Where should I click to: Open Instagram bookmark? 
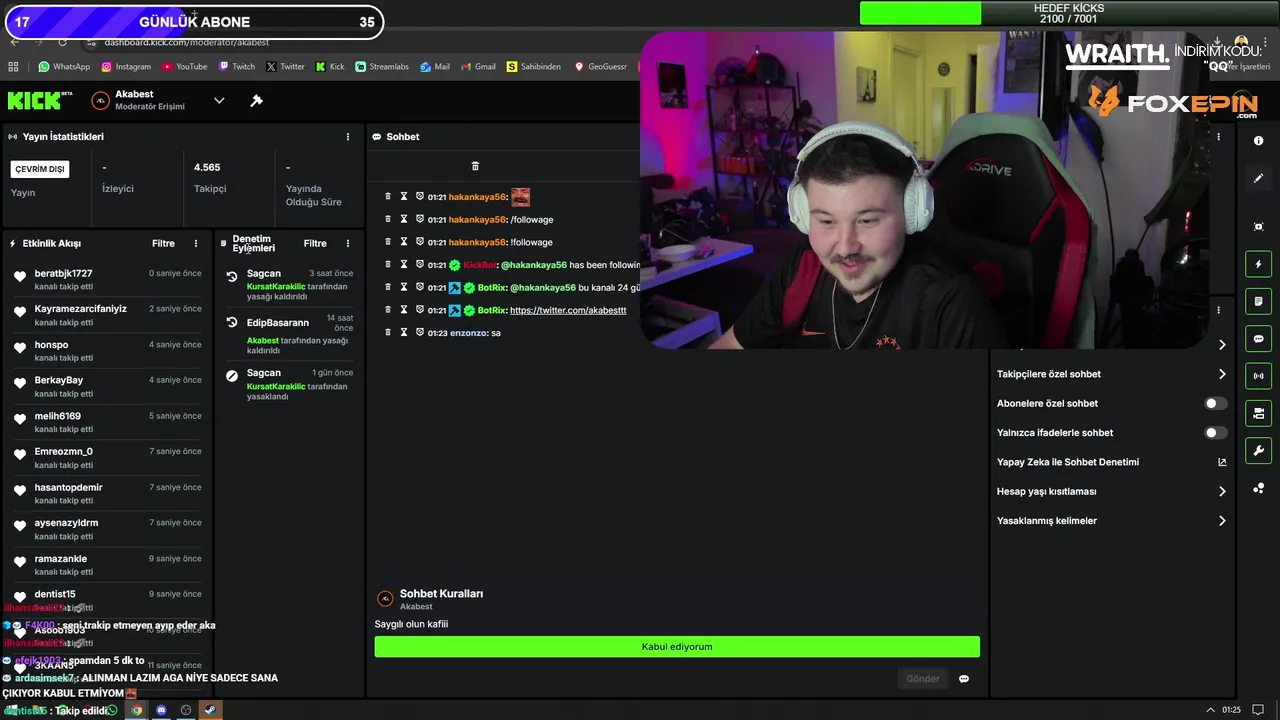click(125, 67)
